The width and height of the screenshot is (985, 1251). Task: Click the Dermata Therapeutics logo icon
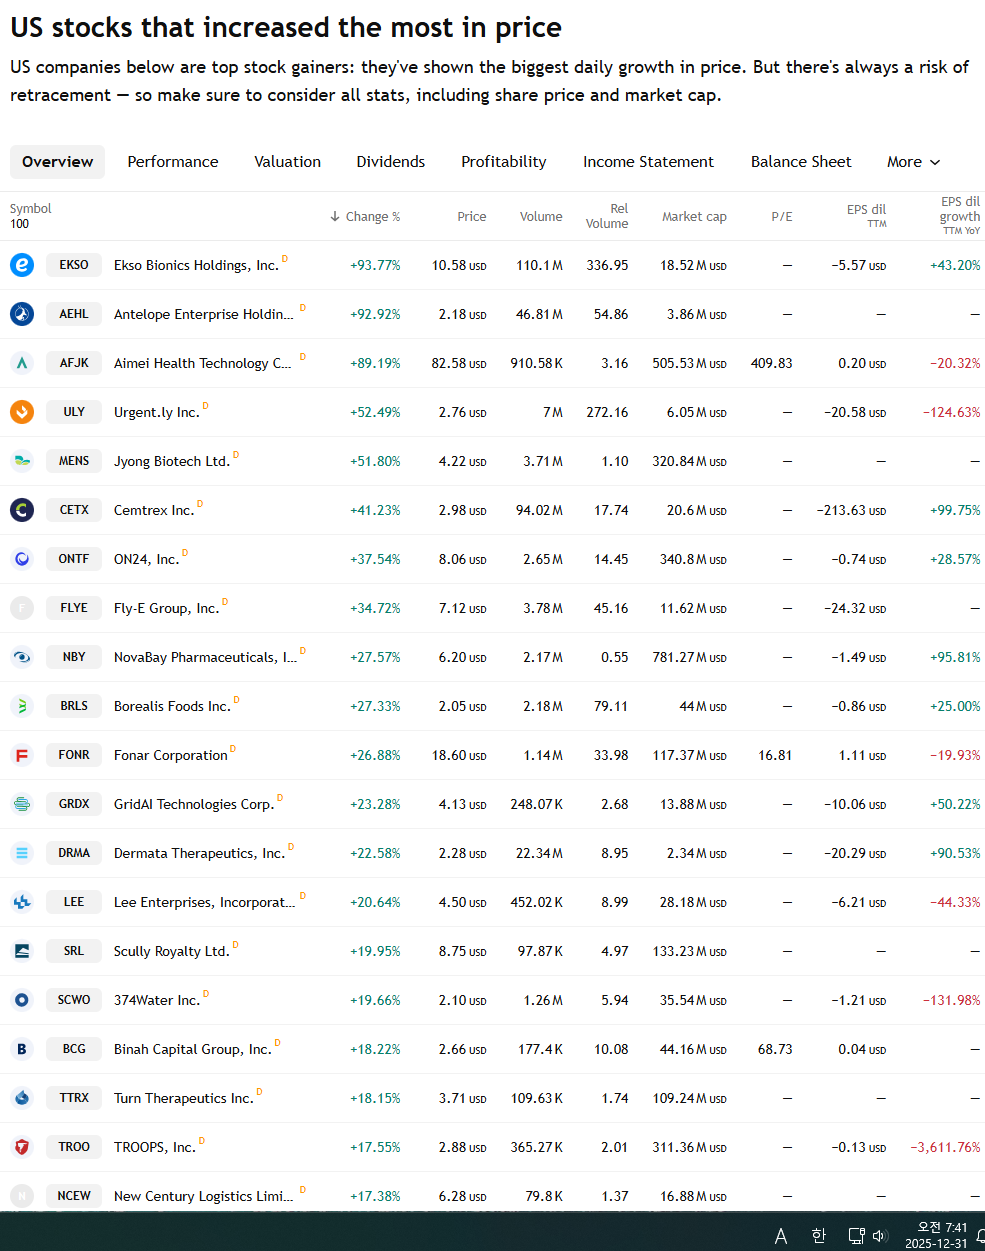pos(22,853)
